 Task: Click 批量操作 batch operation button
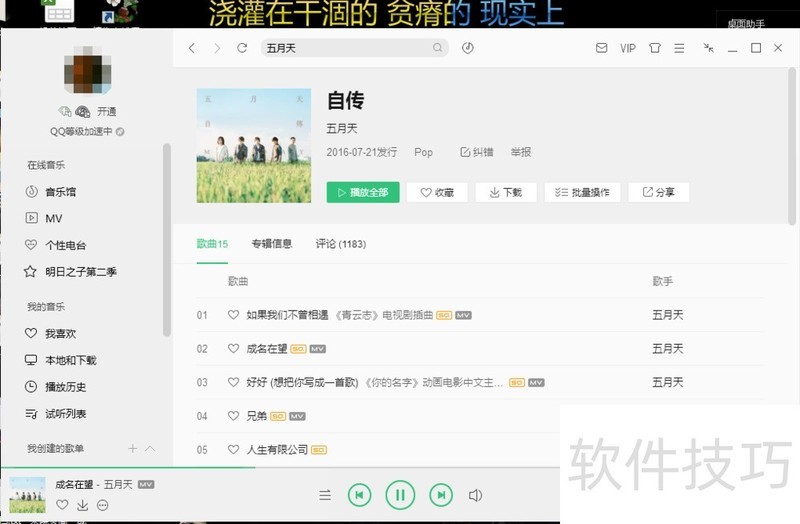582,192
